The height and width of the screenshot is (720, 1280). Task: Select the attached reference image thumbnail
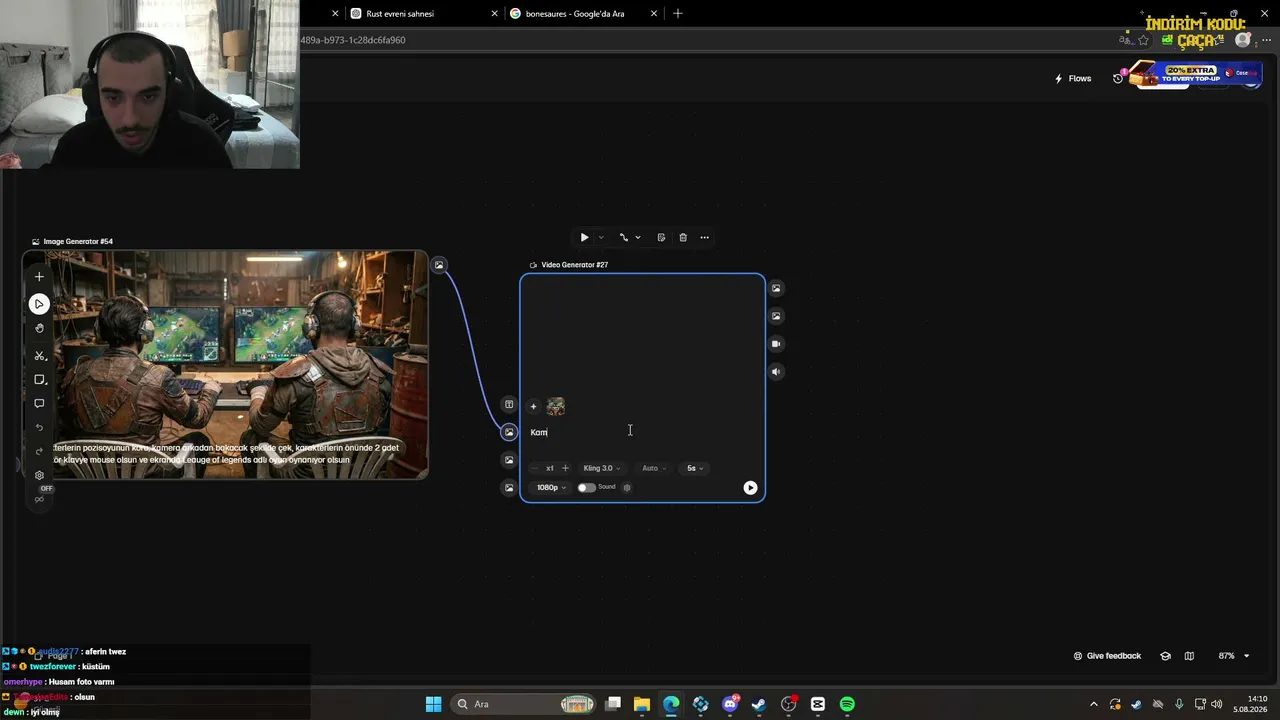click(x=556, y=406)
